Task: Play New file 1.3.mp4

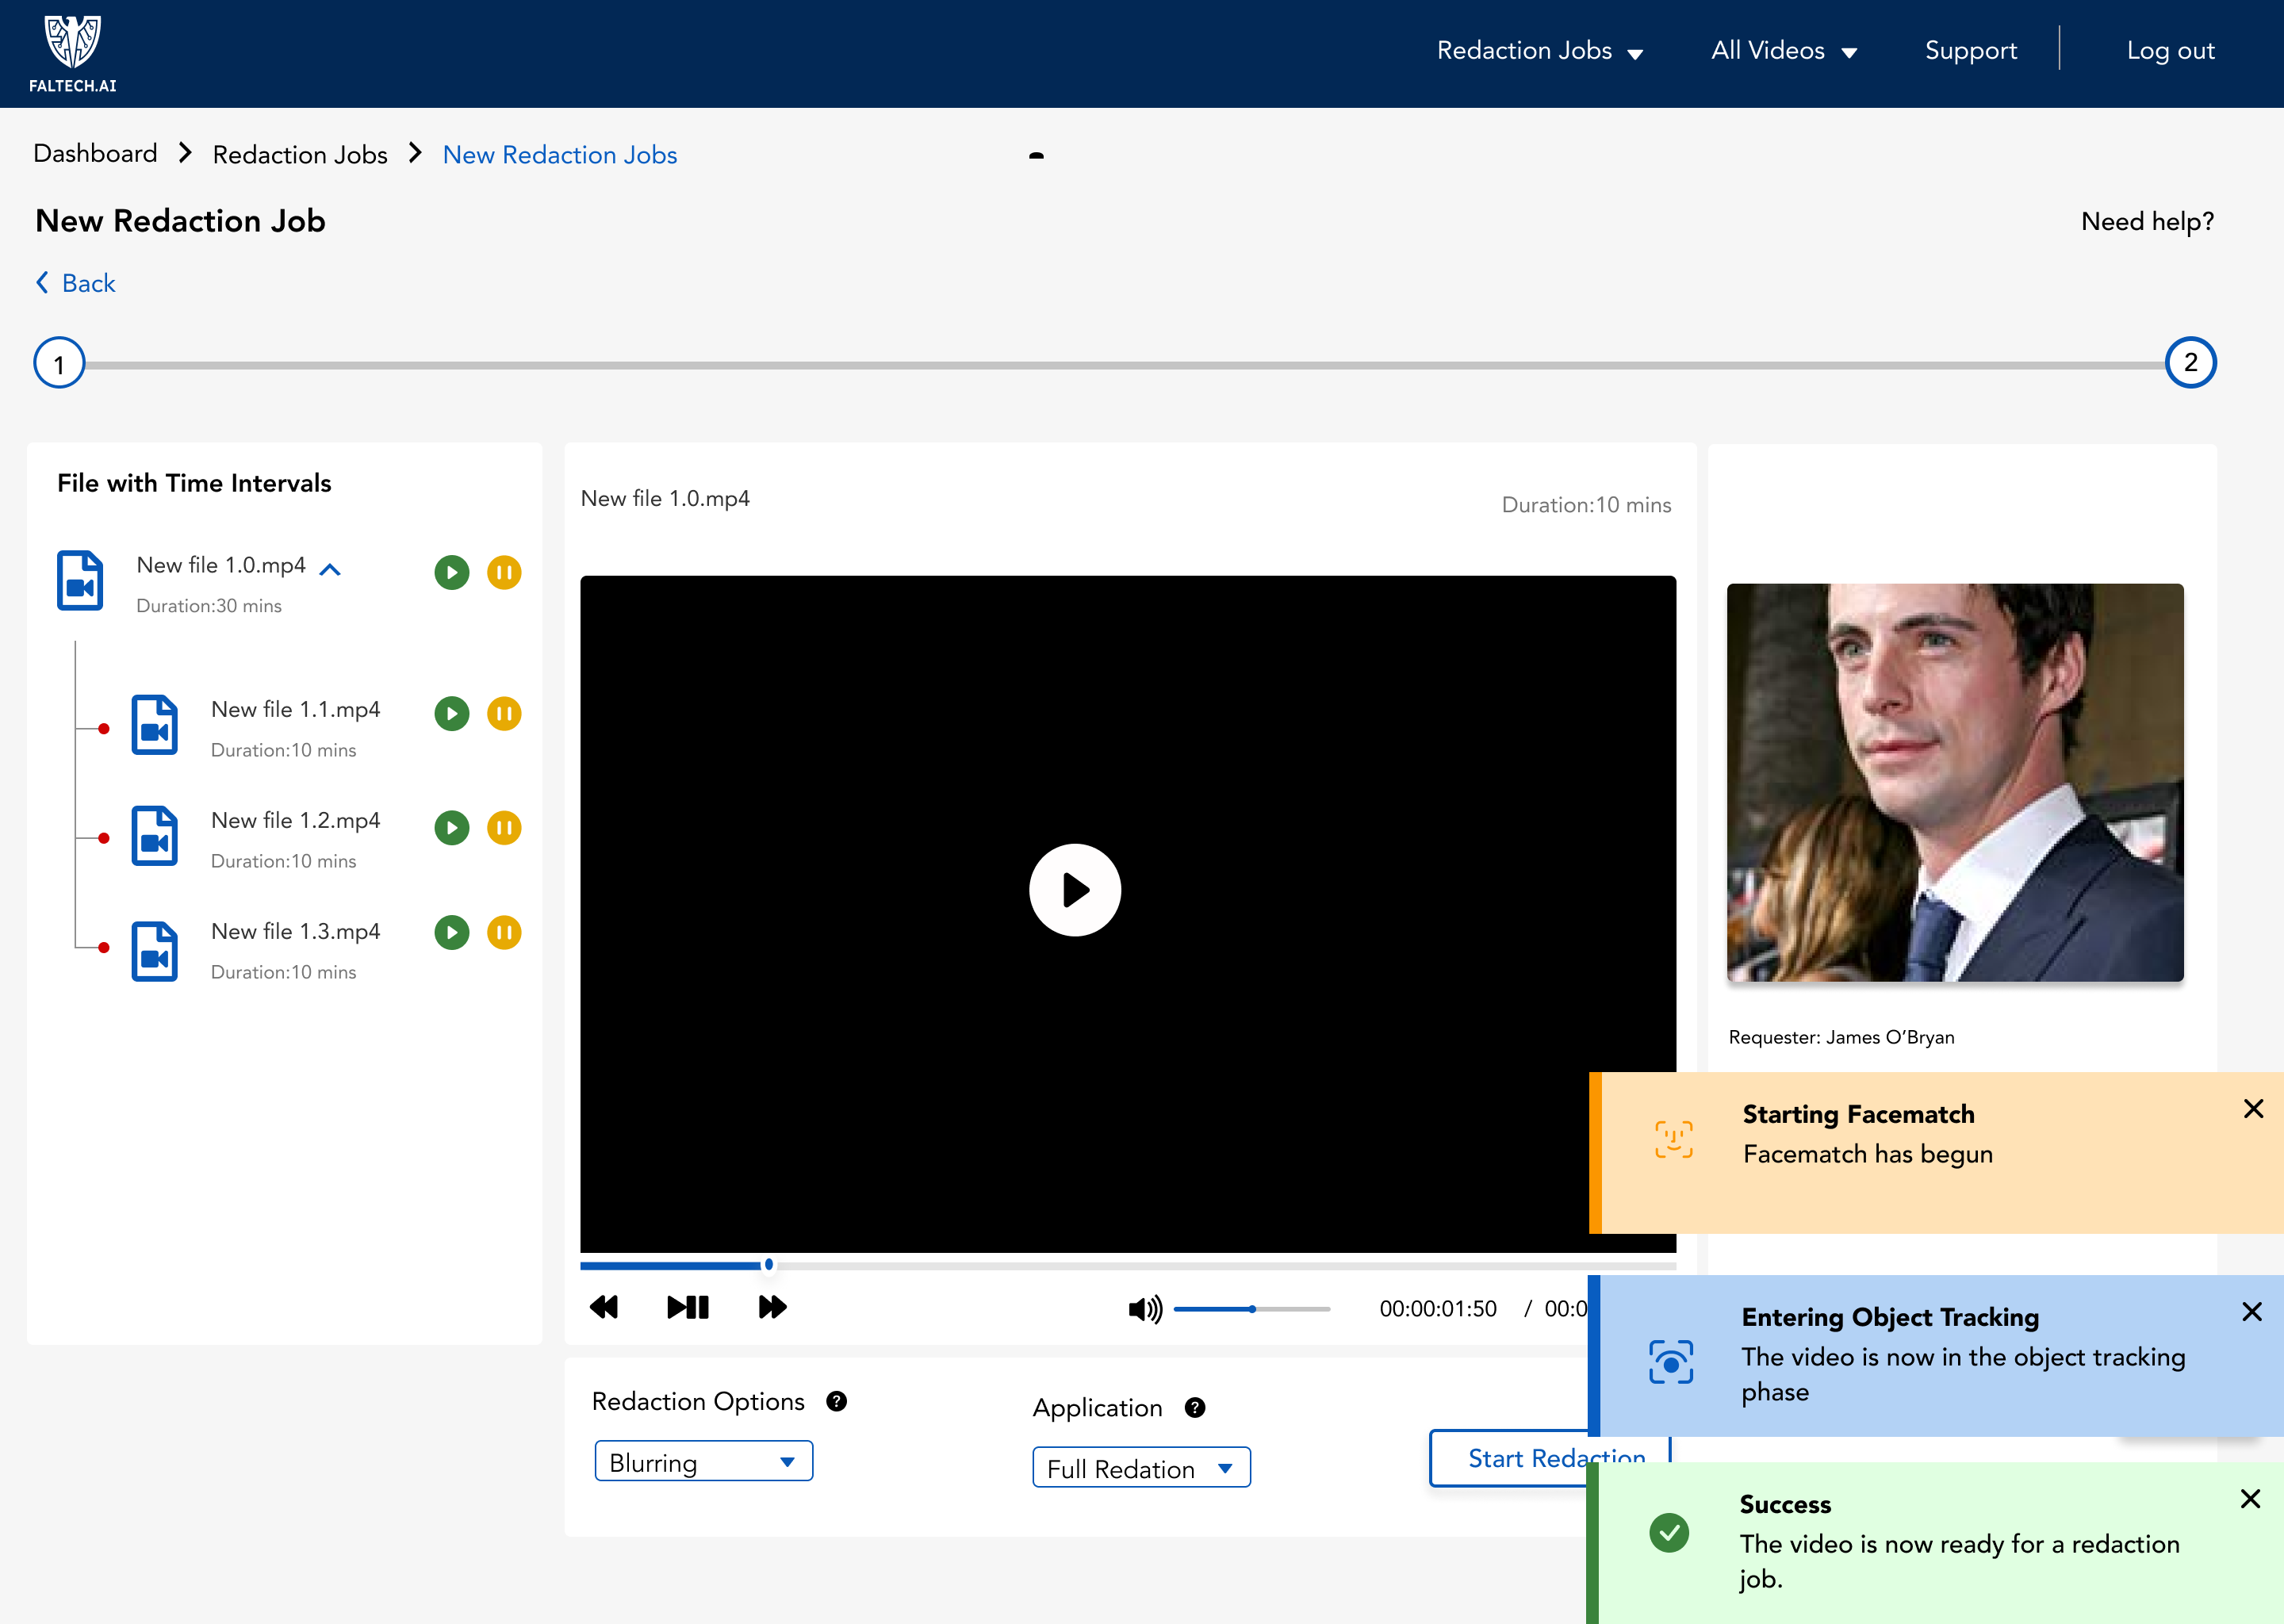Action: click(x=452, y=933)
